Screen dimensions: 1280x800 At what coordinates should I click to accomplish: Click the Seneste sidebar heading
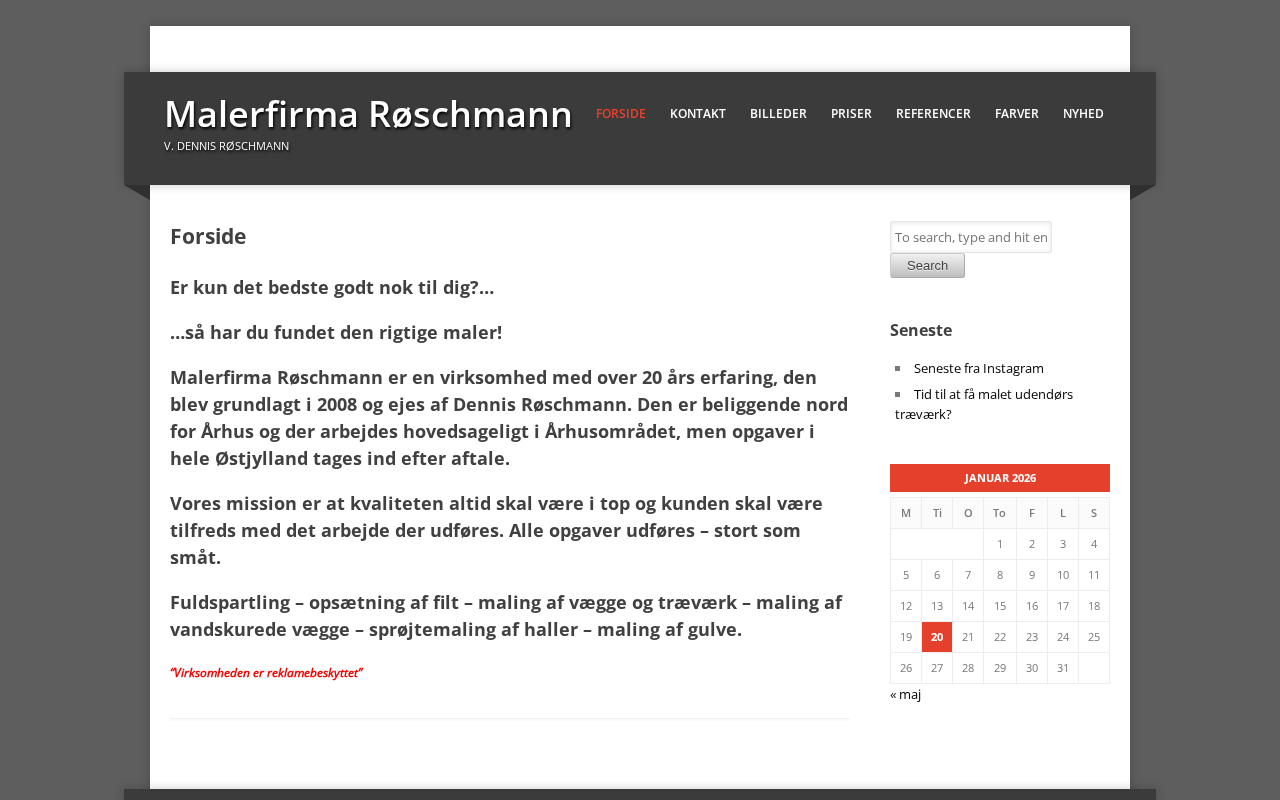click(921, 330)
